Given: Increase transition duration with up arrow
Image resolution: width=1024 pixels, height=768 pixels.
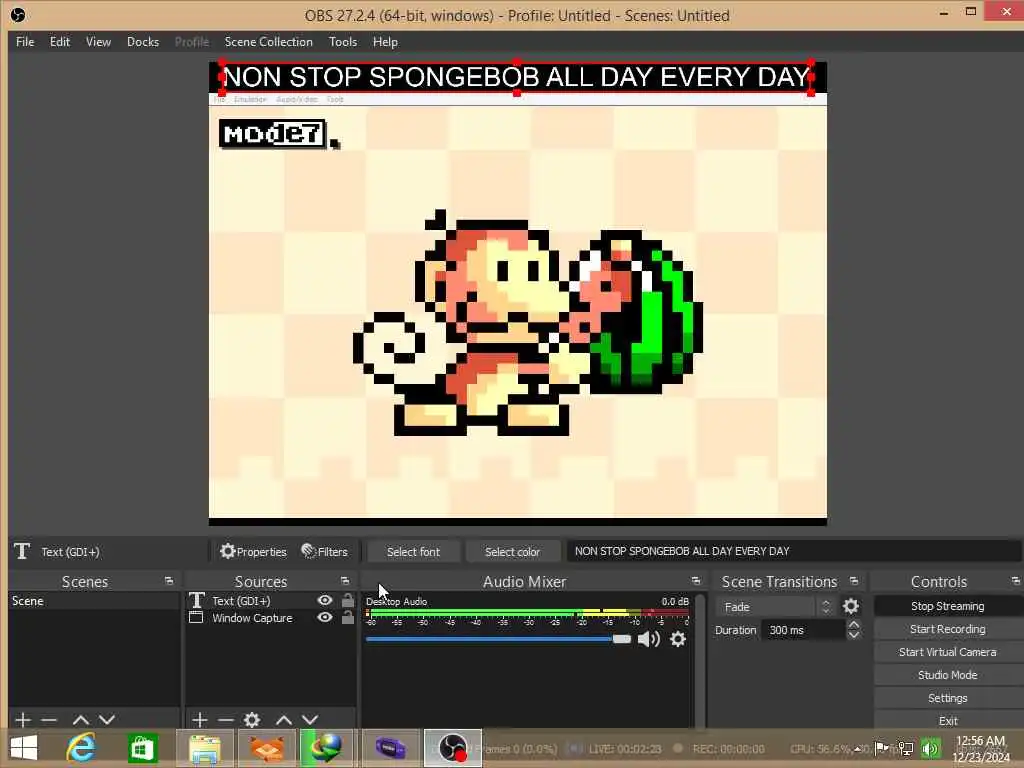Looking at the screenshot, I should pyautogui.click(x=854, y=625).
